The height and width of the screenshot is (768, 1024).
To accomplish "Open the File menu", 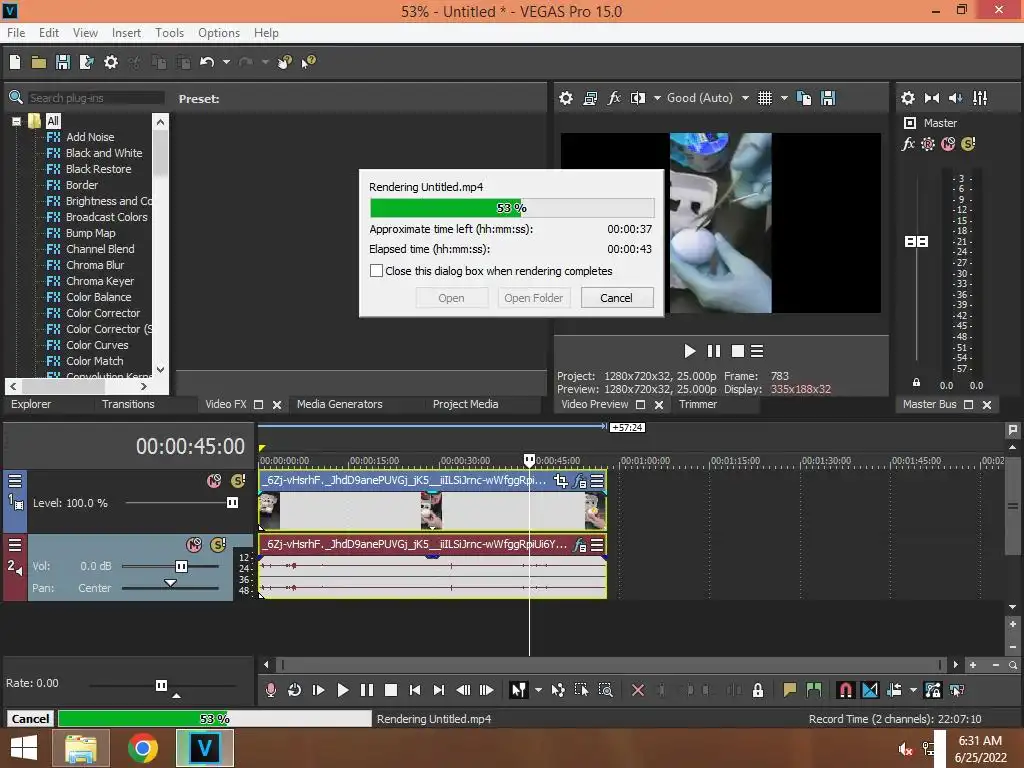I will (16, 33).
